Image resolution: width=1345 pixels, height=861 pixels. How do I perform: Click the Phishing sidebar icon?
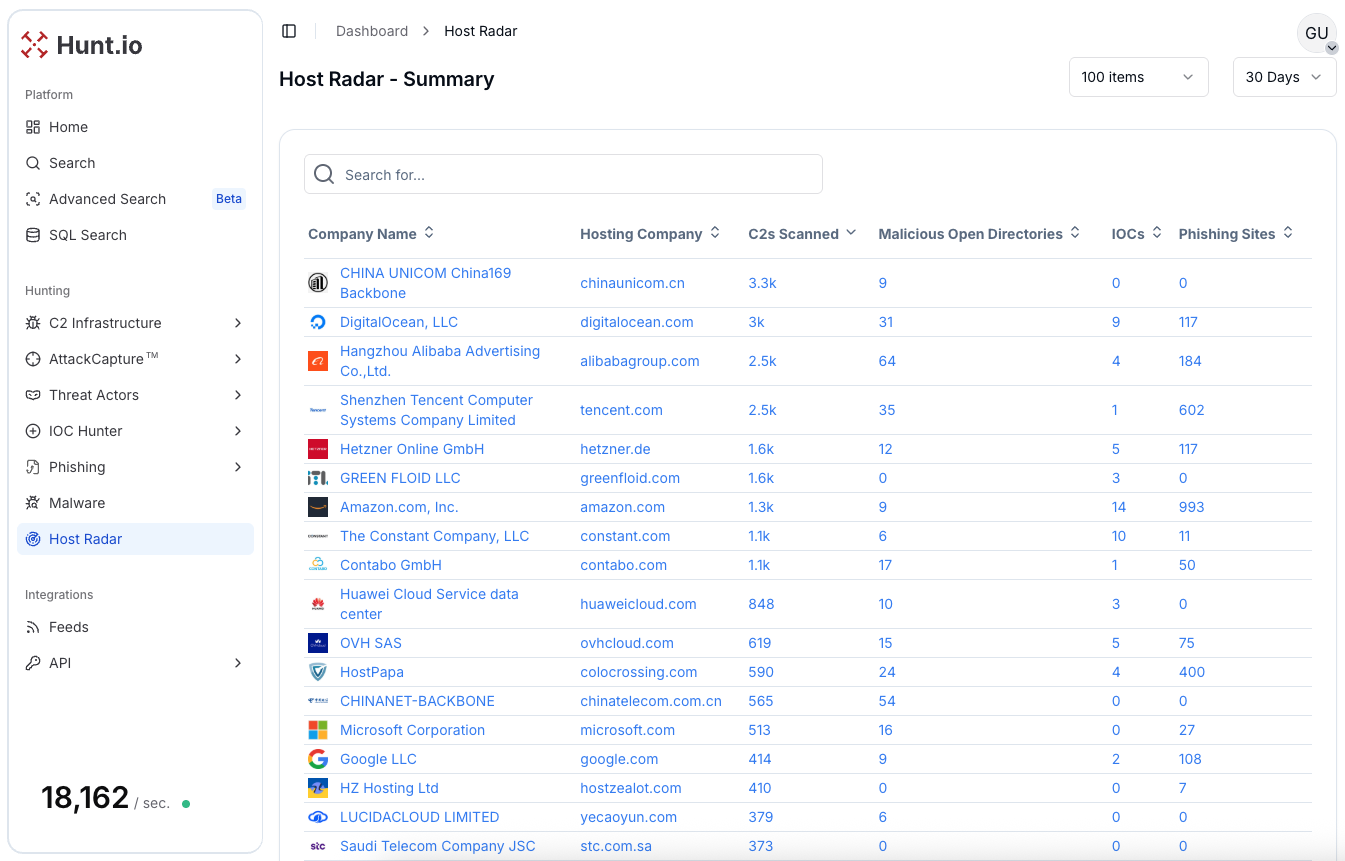(33, 467)
